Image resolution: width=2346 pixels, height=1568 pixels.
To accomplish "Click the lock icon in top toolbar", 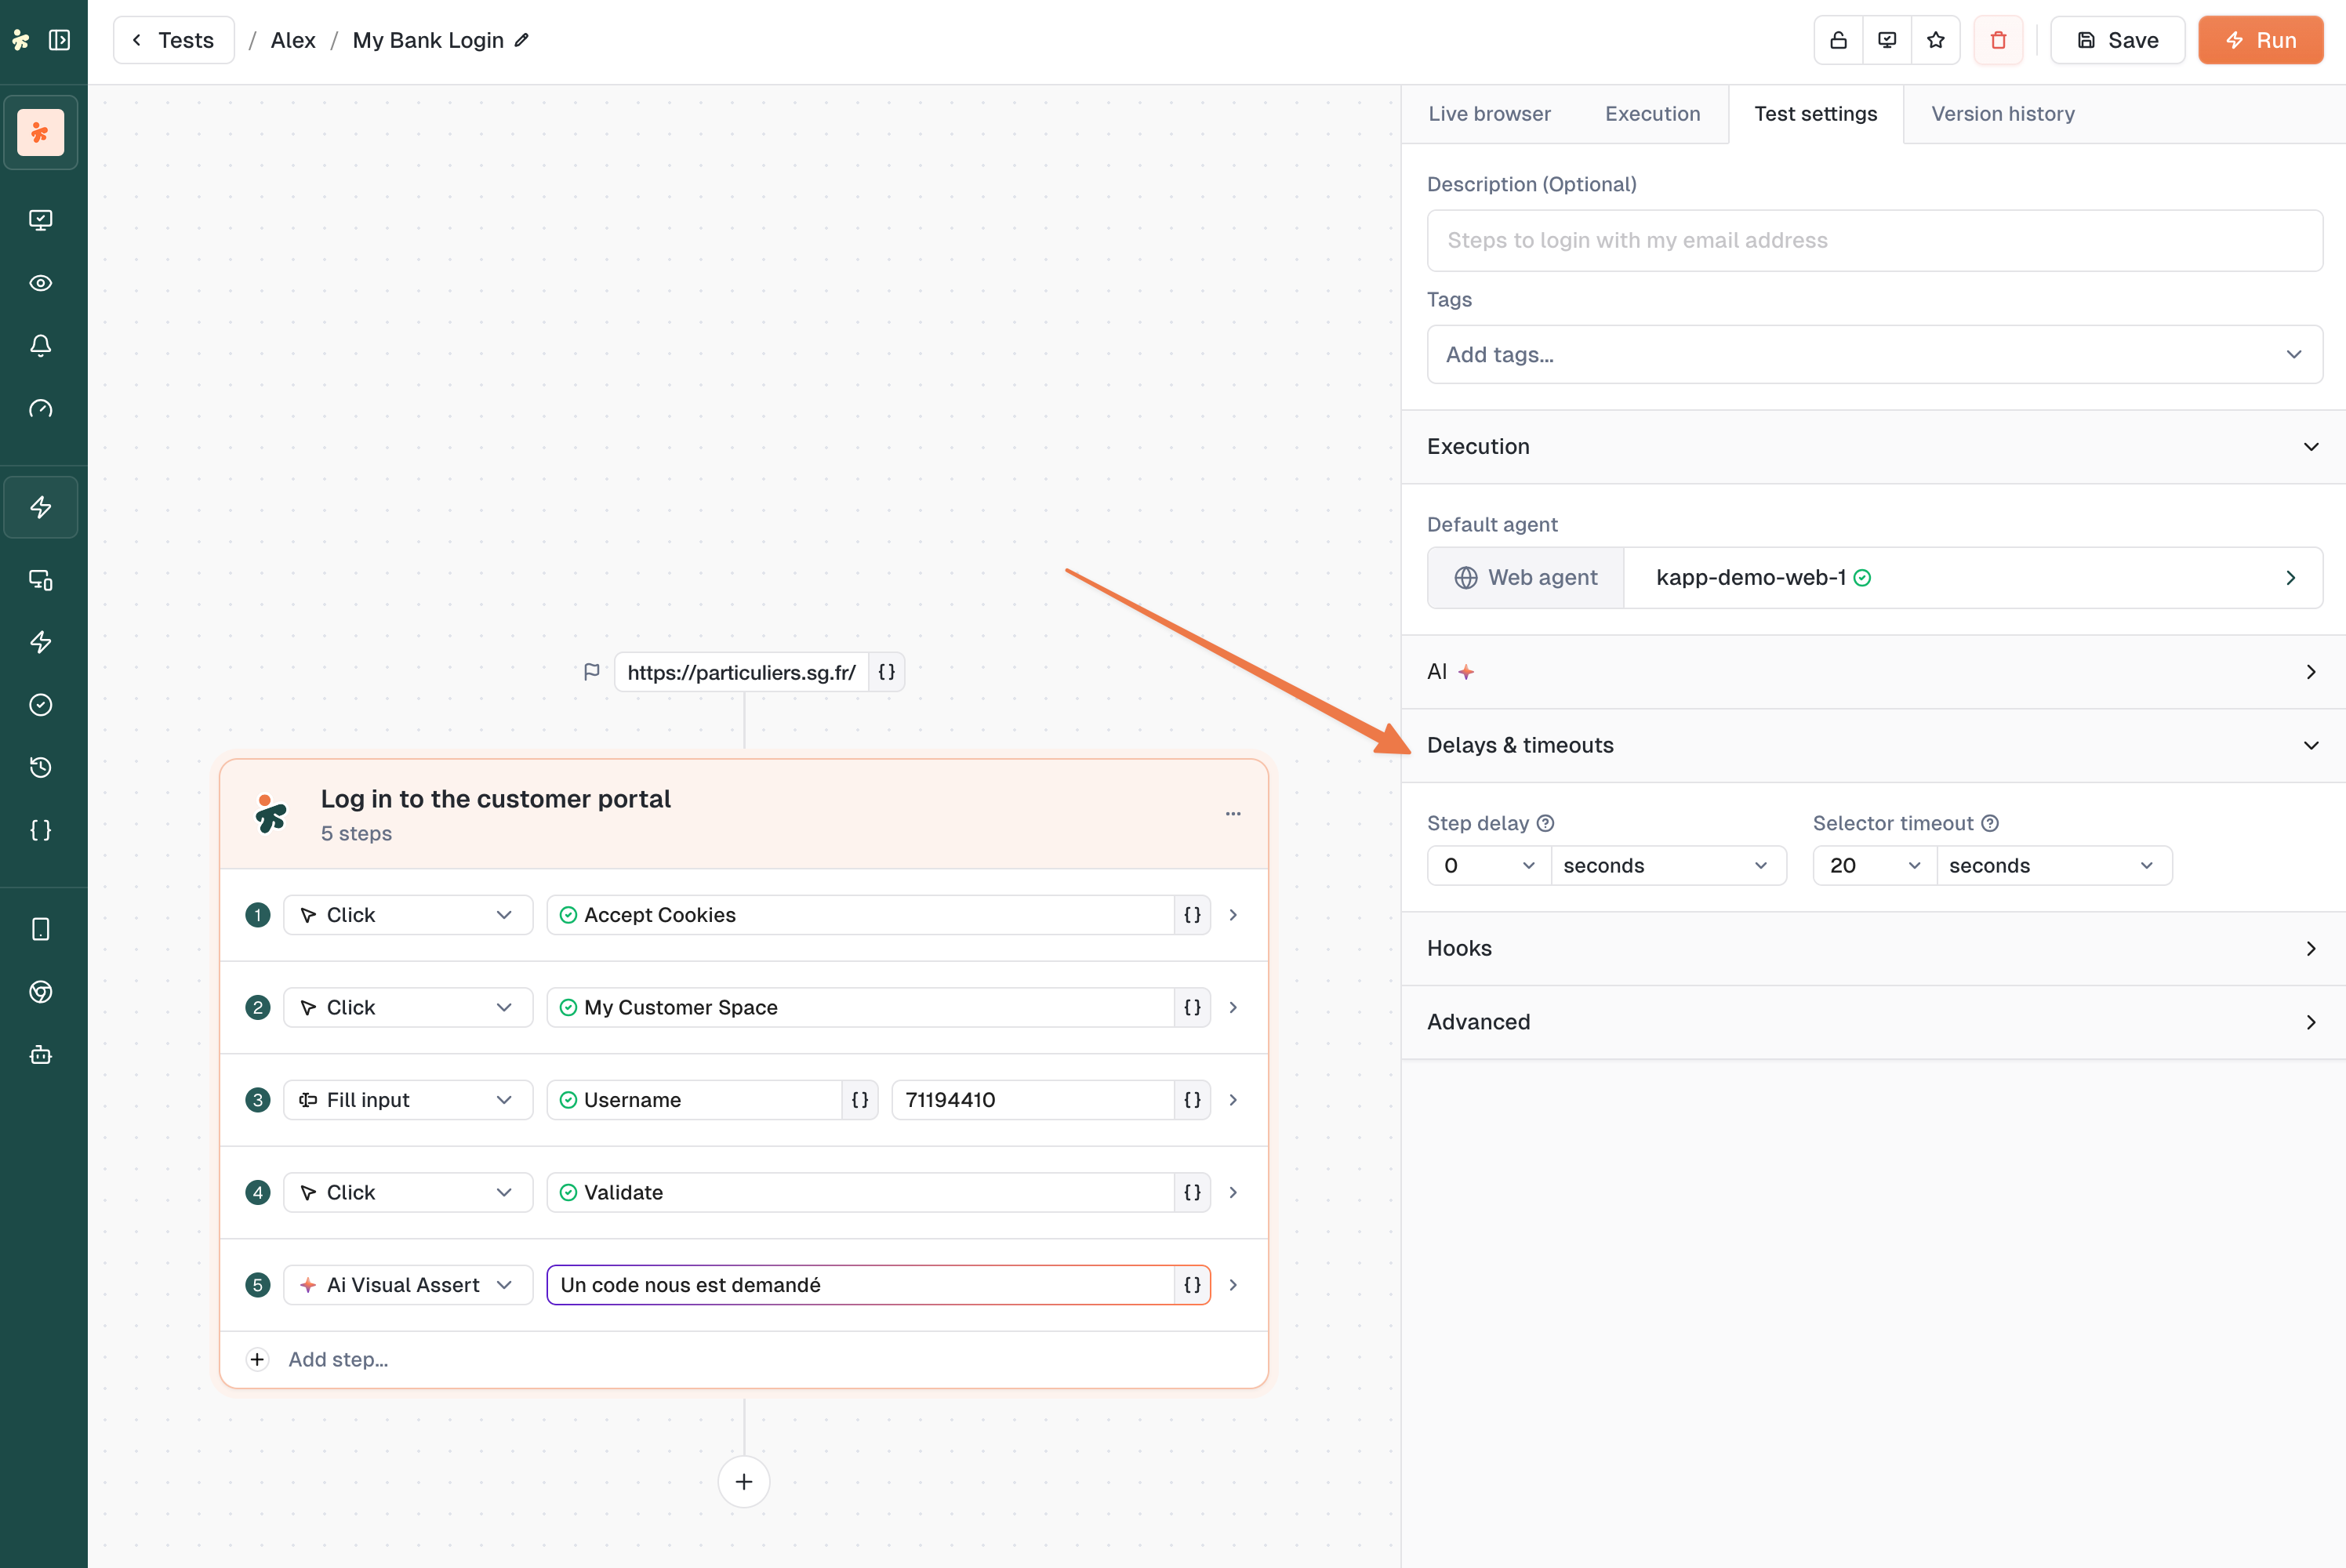I will click(1838, 40).
